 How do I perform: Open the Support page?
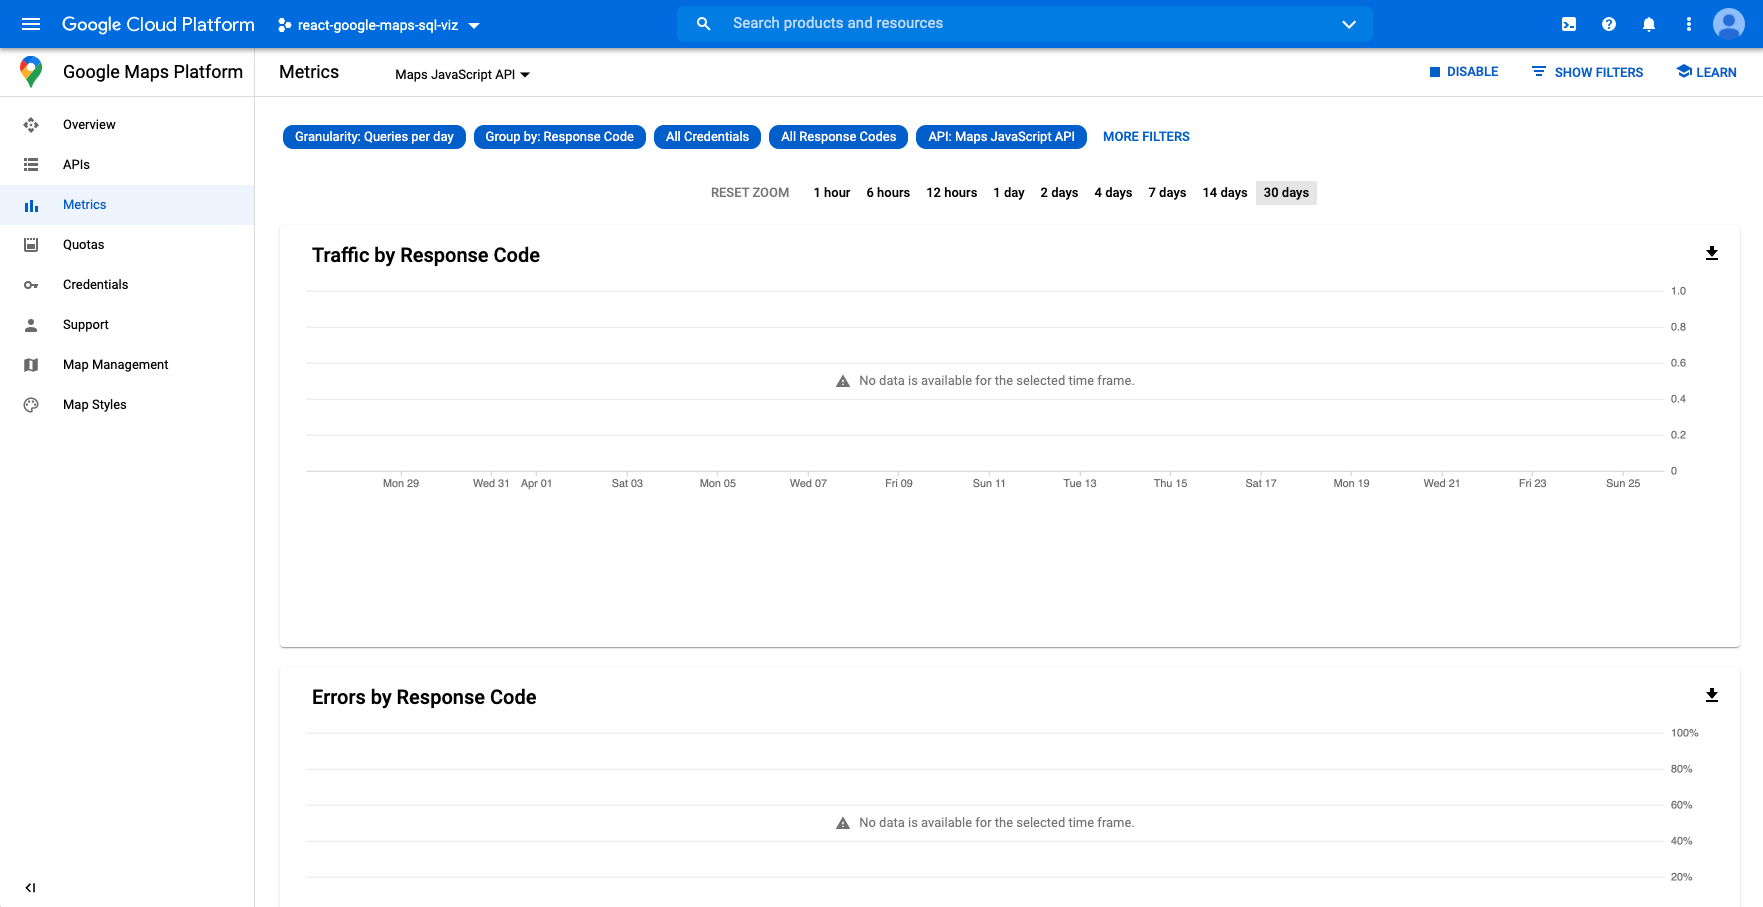(127, 325)
